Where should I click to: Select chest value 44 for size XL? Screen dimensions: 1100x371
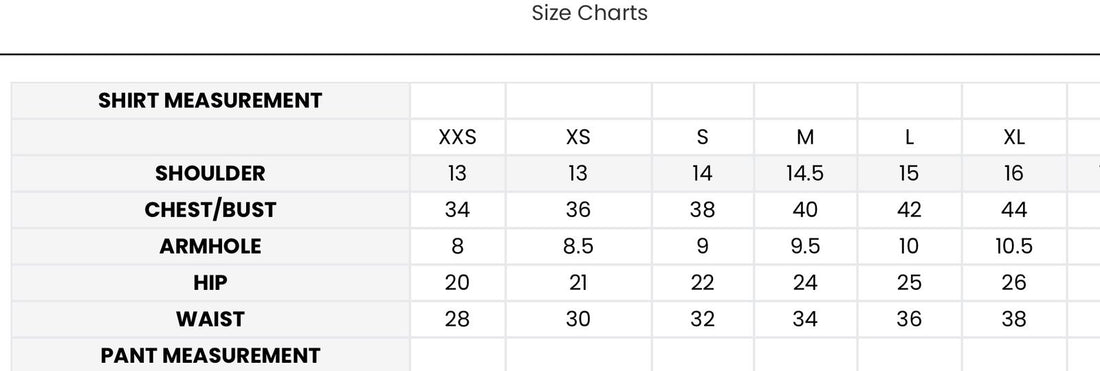(x=1014, y=210)
